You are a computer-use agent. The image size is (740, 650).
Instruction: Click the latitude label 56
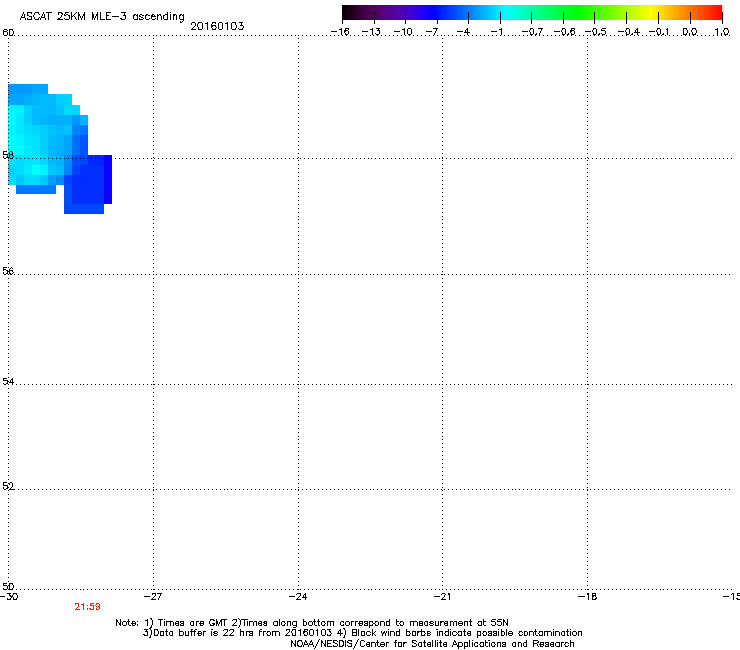coord(8,271)
